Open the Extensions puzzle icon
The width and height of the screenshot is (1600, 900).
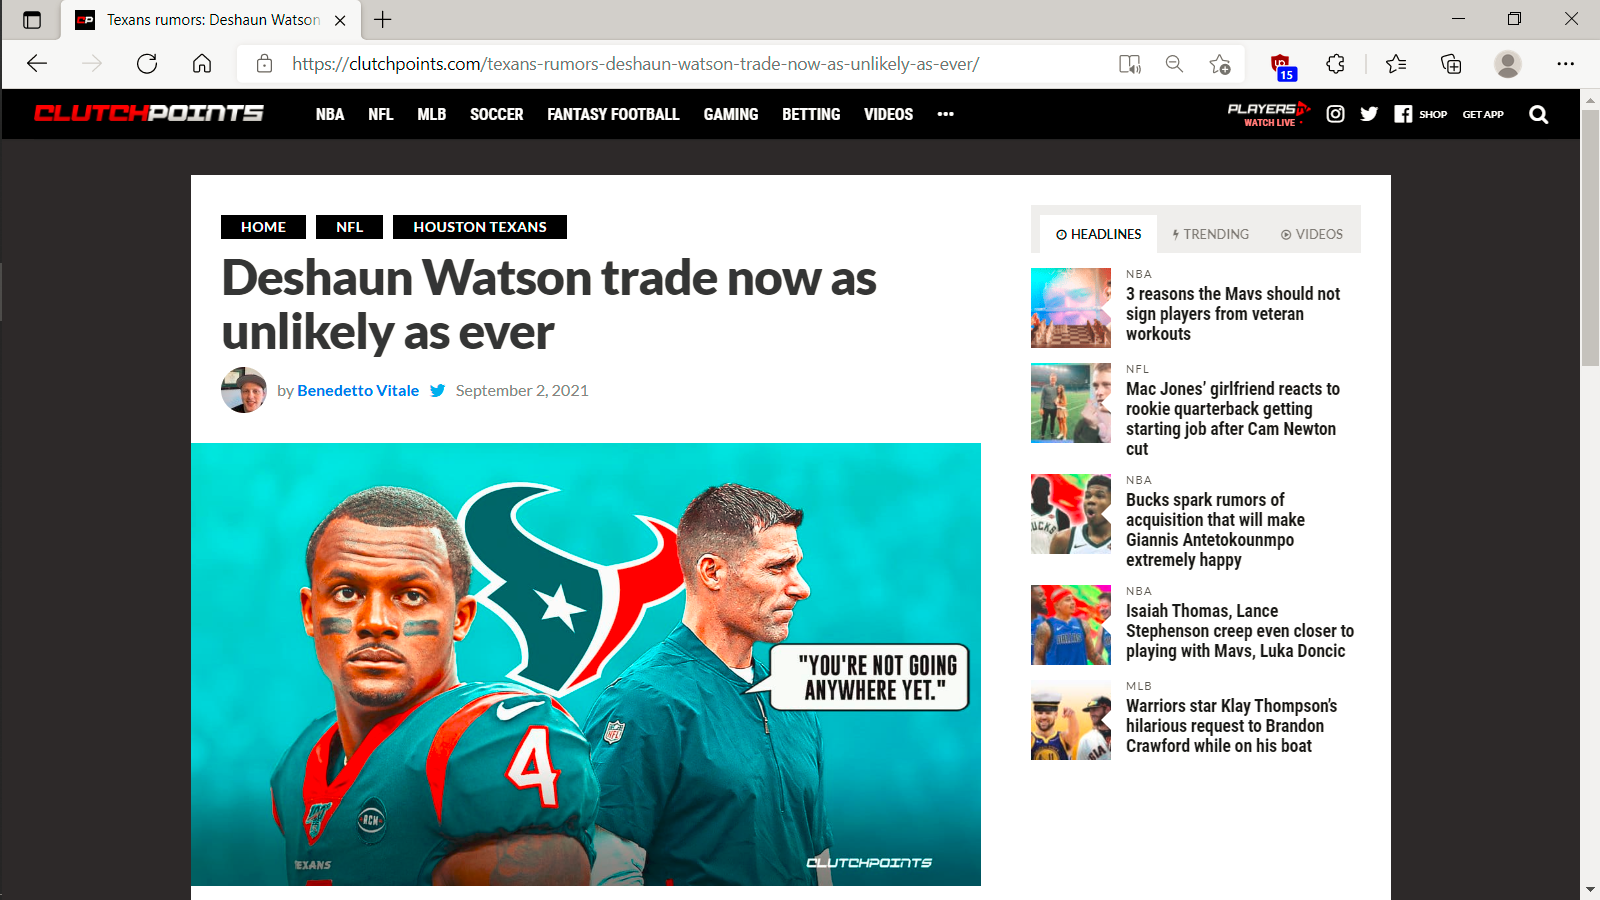point(1336,64)
